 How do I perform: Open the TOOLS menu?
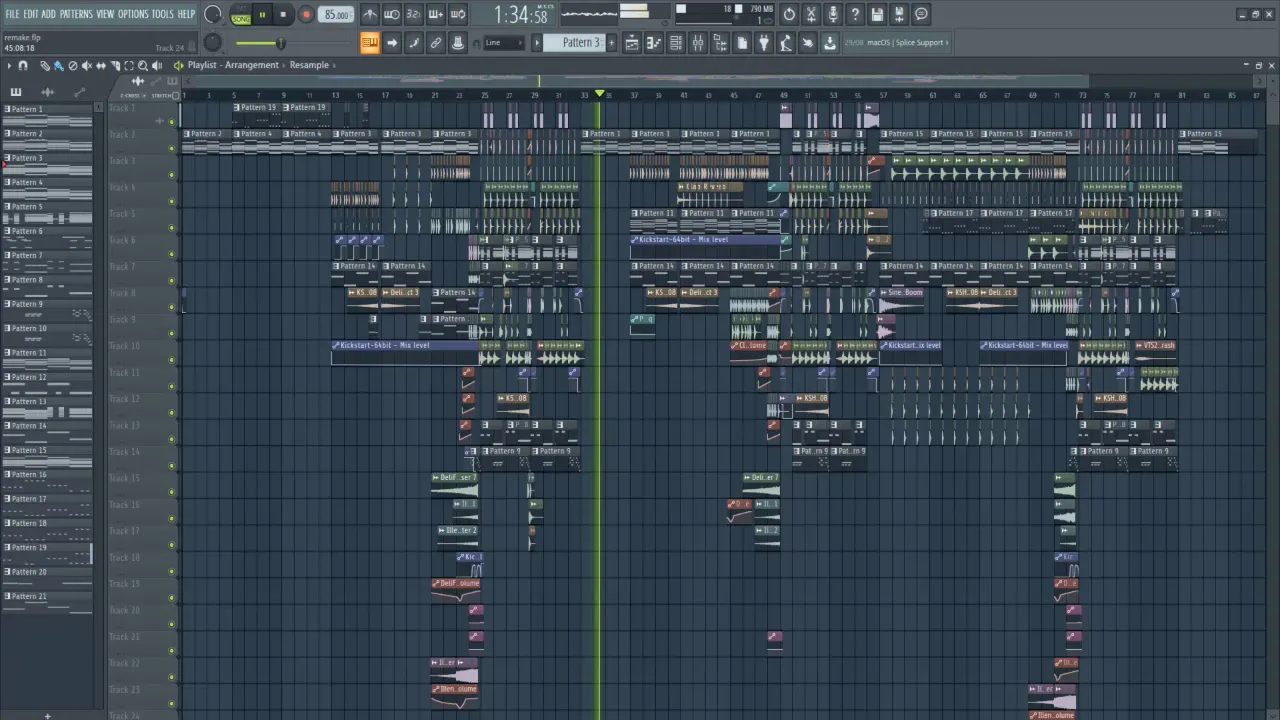[x=163, y=14]
